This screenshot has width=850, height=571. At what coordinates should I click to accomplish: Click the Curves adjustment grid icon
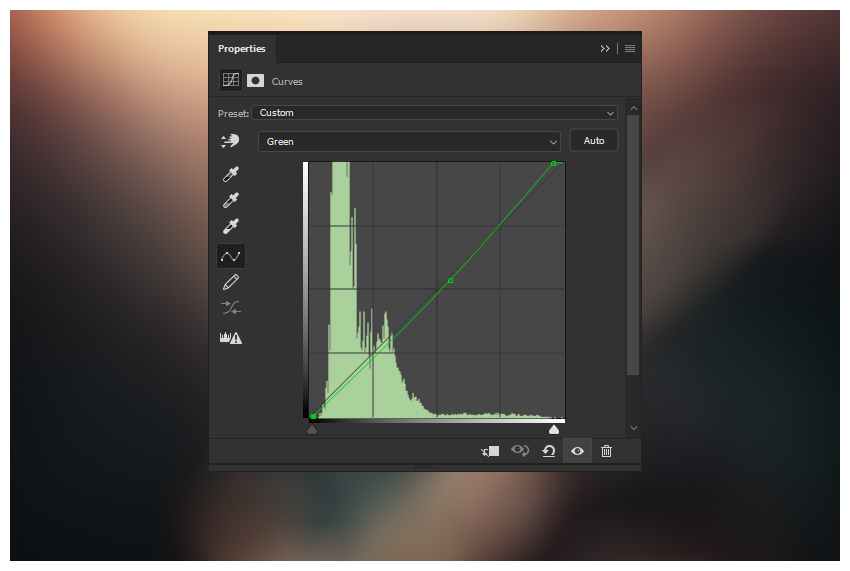(231, 80)
